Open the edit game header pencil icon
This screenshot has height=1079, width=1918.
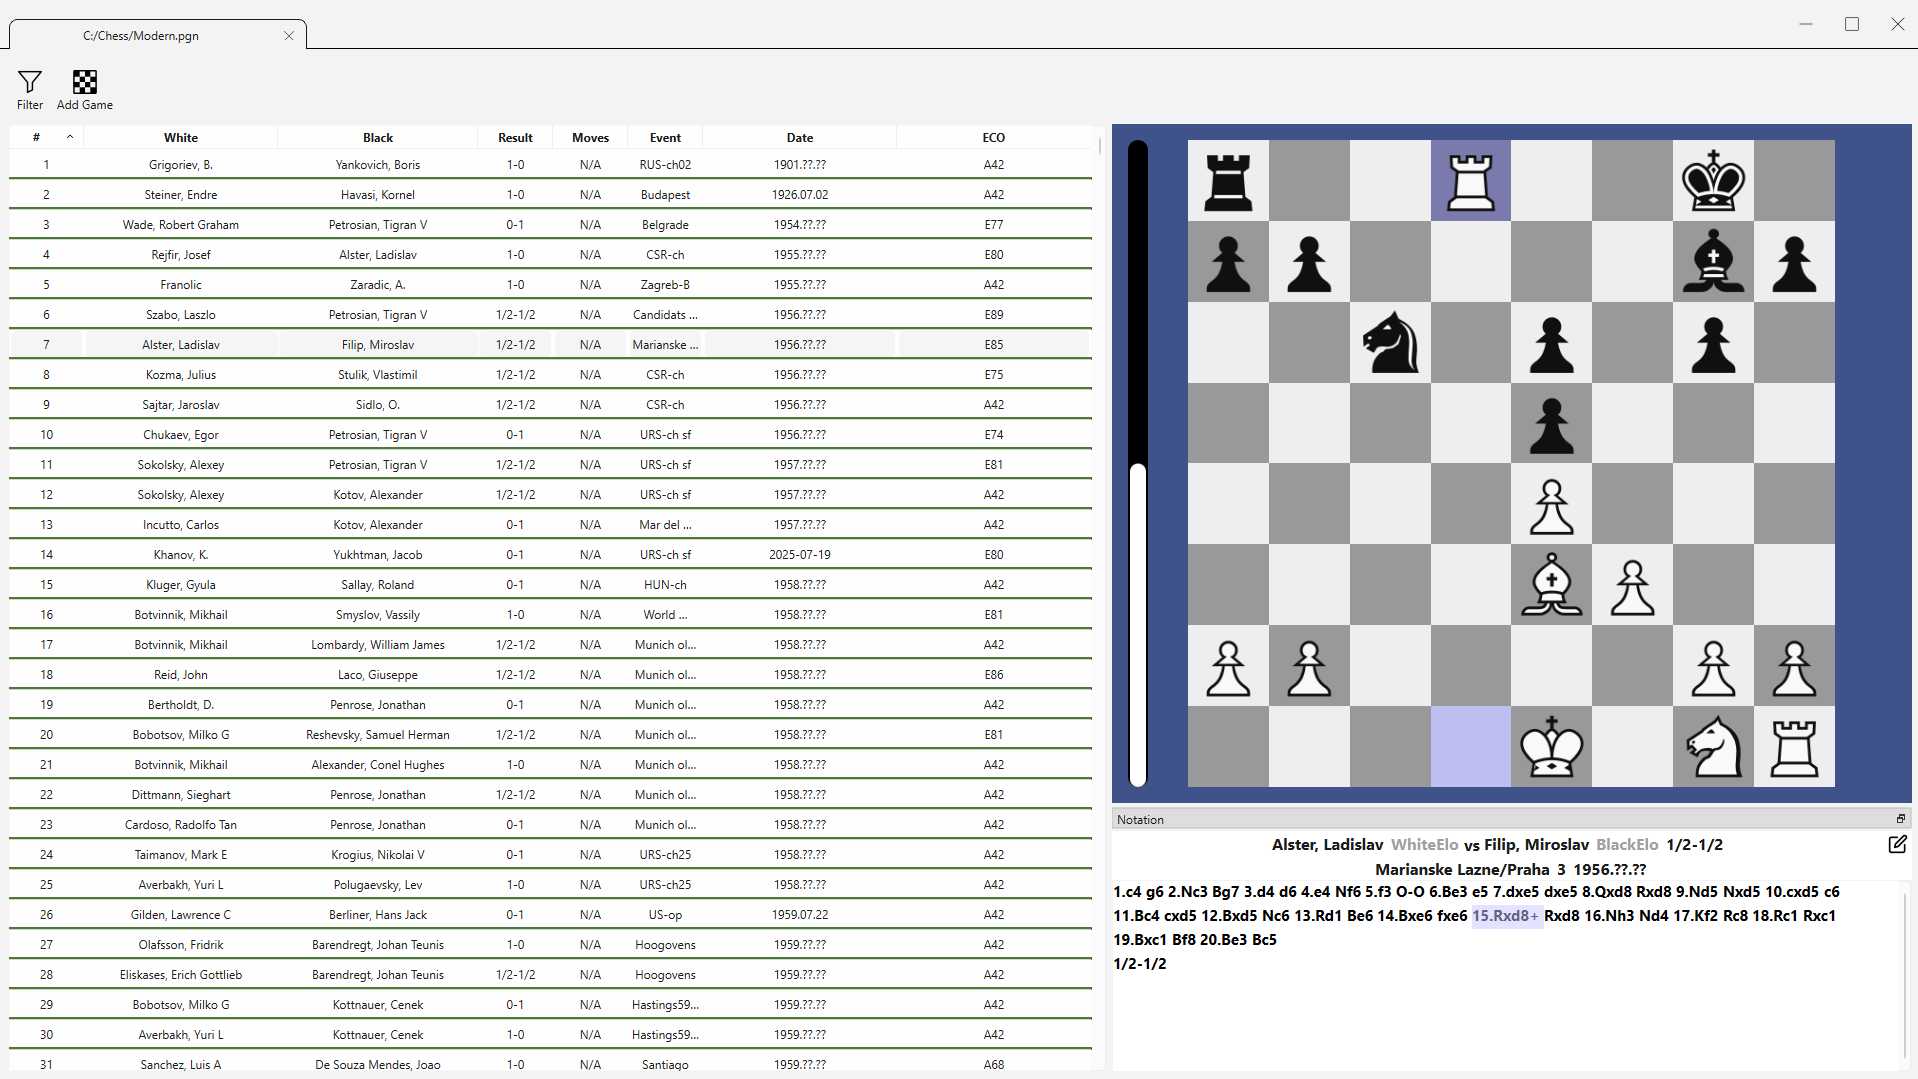(1897, 845)
